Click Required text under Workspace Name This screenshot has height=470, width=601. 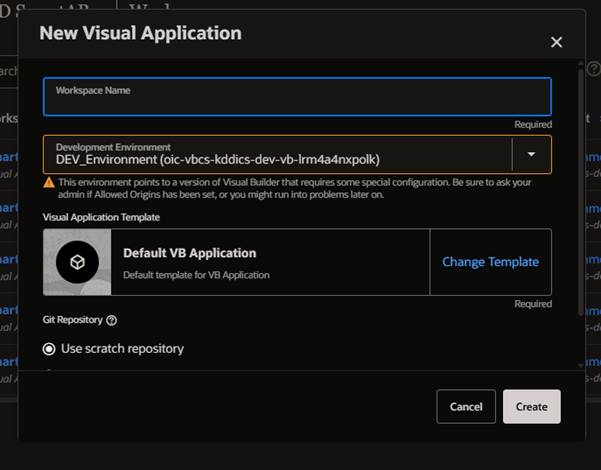click(533, 125)
